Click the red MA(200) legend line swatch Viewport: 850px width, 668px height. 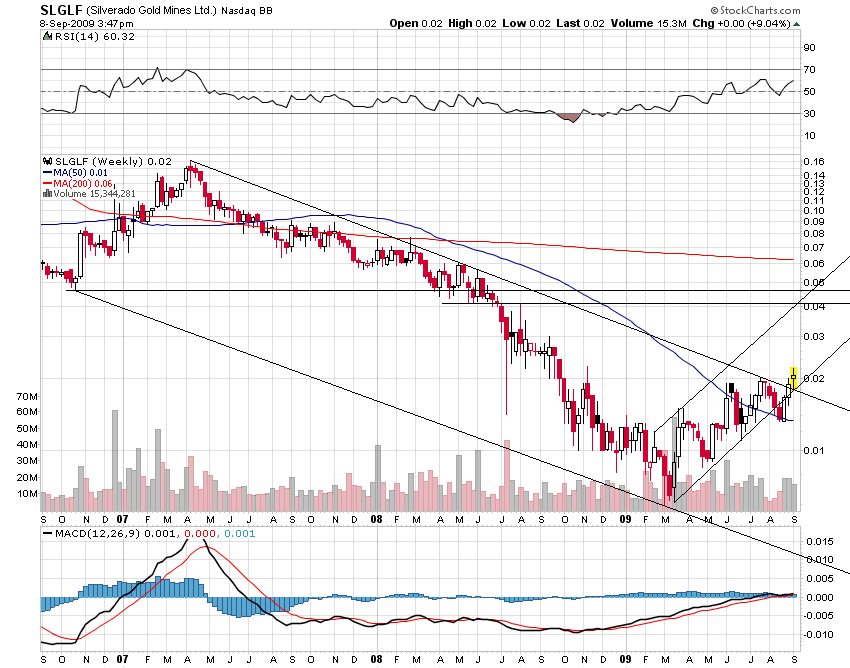pos(48,183)
